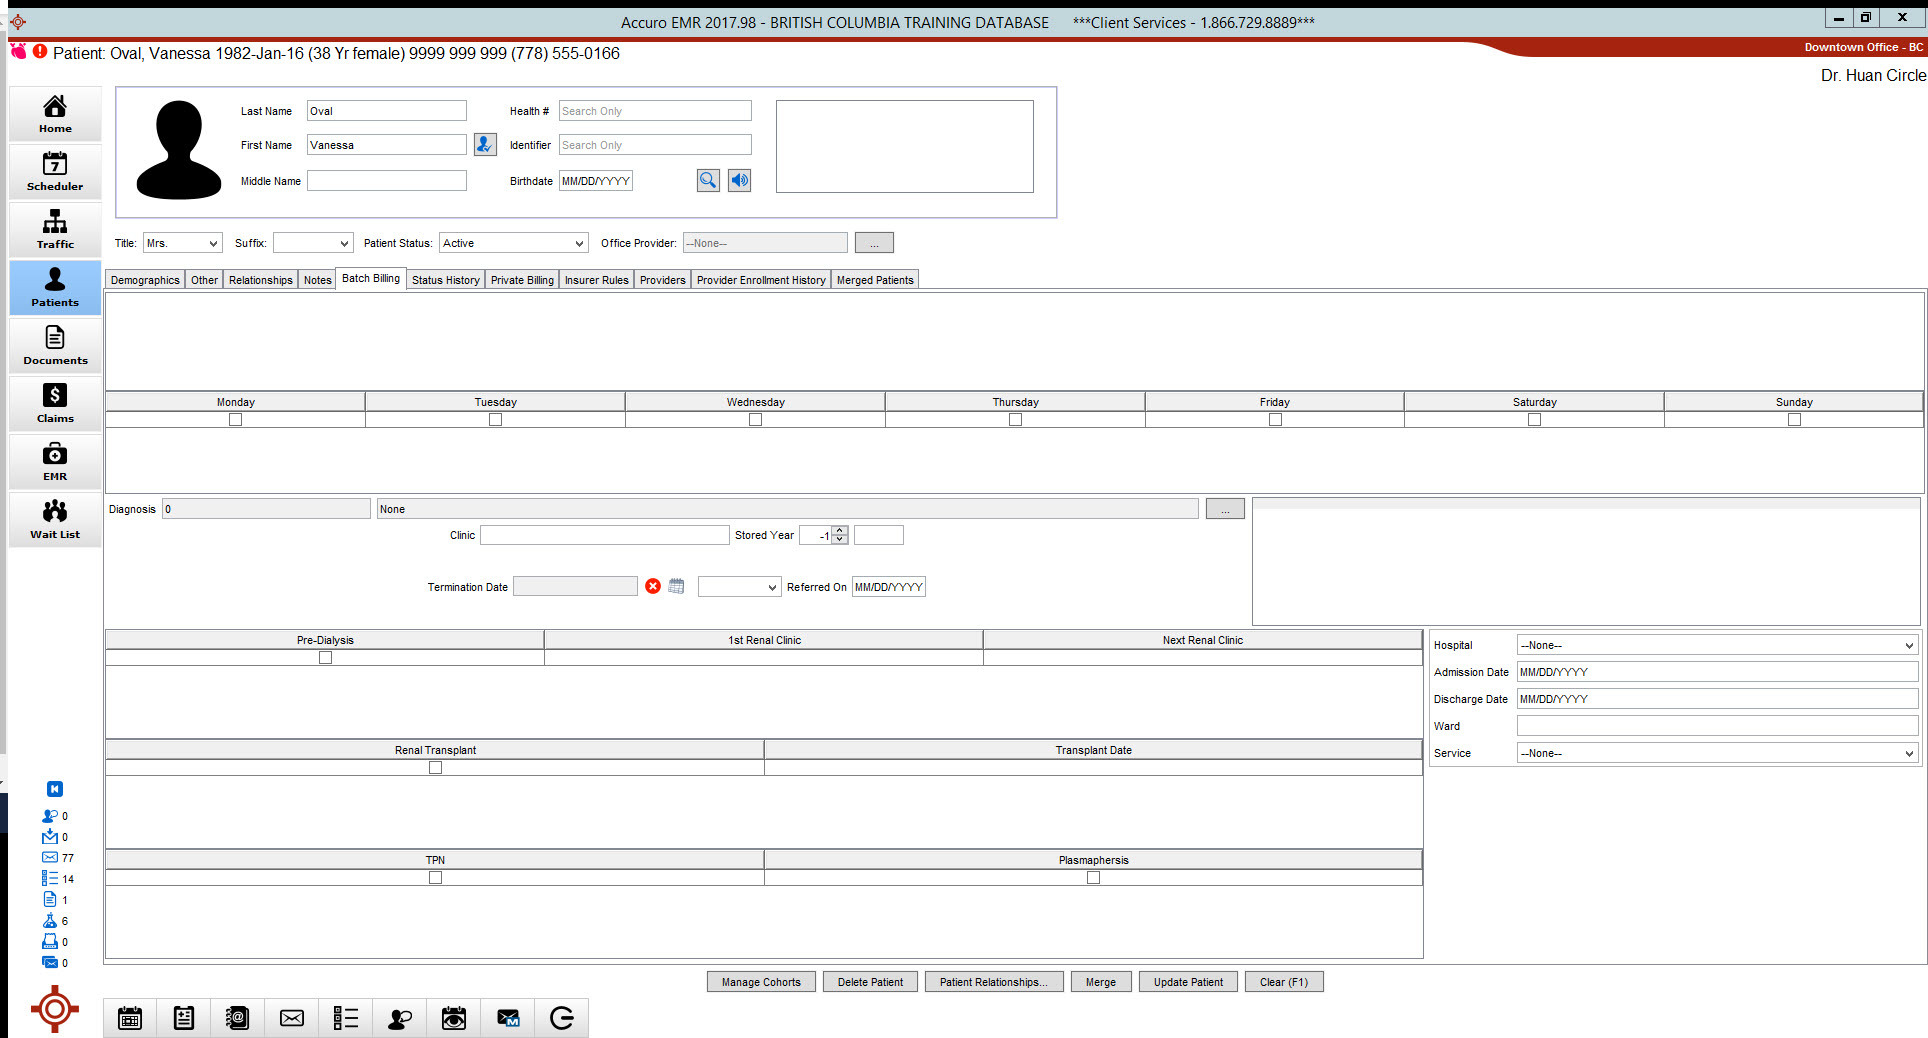Check the Monday checkbox

236,420
